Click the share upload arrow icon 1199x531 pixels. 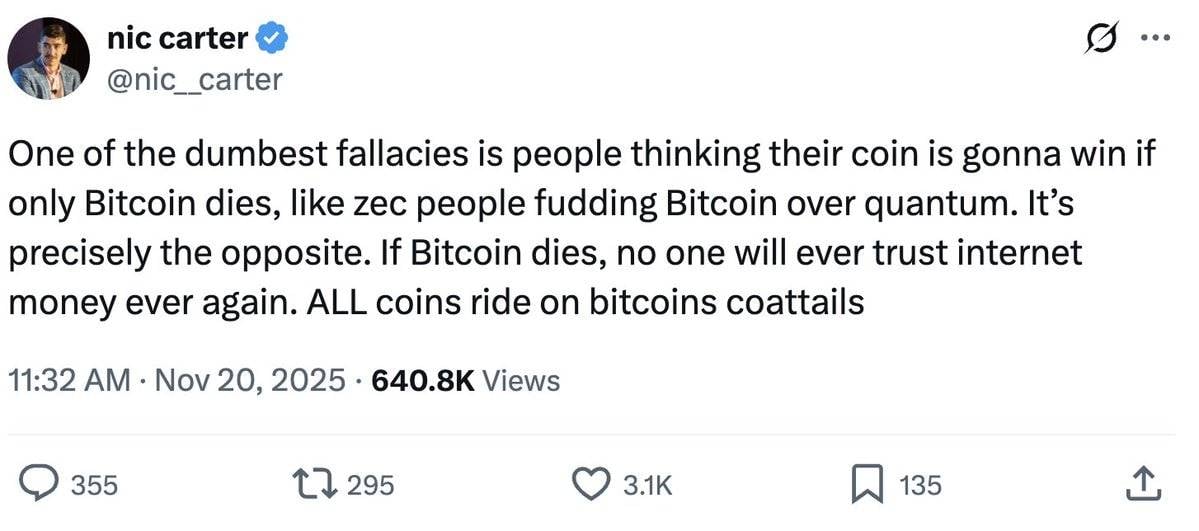[x=1142, y=484]
